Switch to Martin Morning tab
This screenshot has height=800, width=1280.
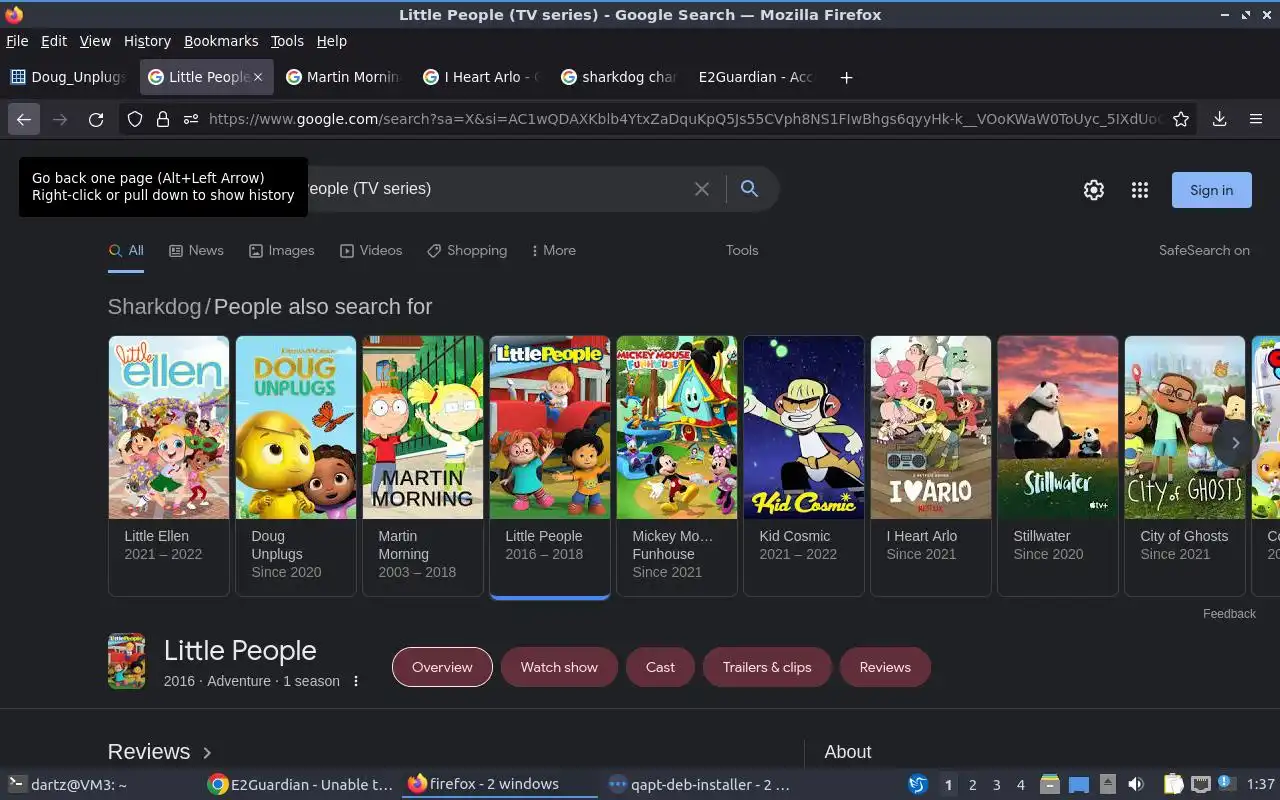click(343, 77)
